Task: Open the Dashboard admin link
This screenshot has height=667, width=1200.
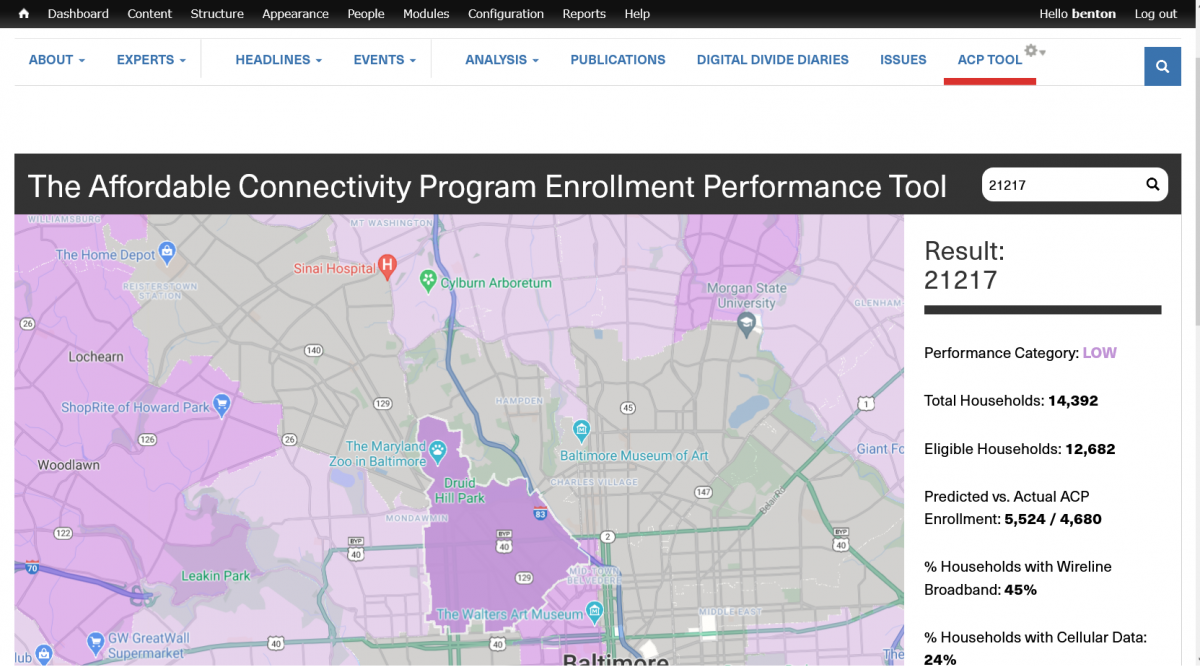Action: [78, 13]
